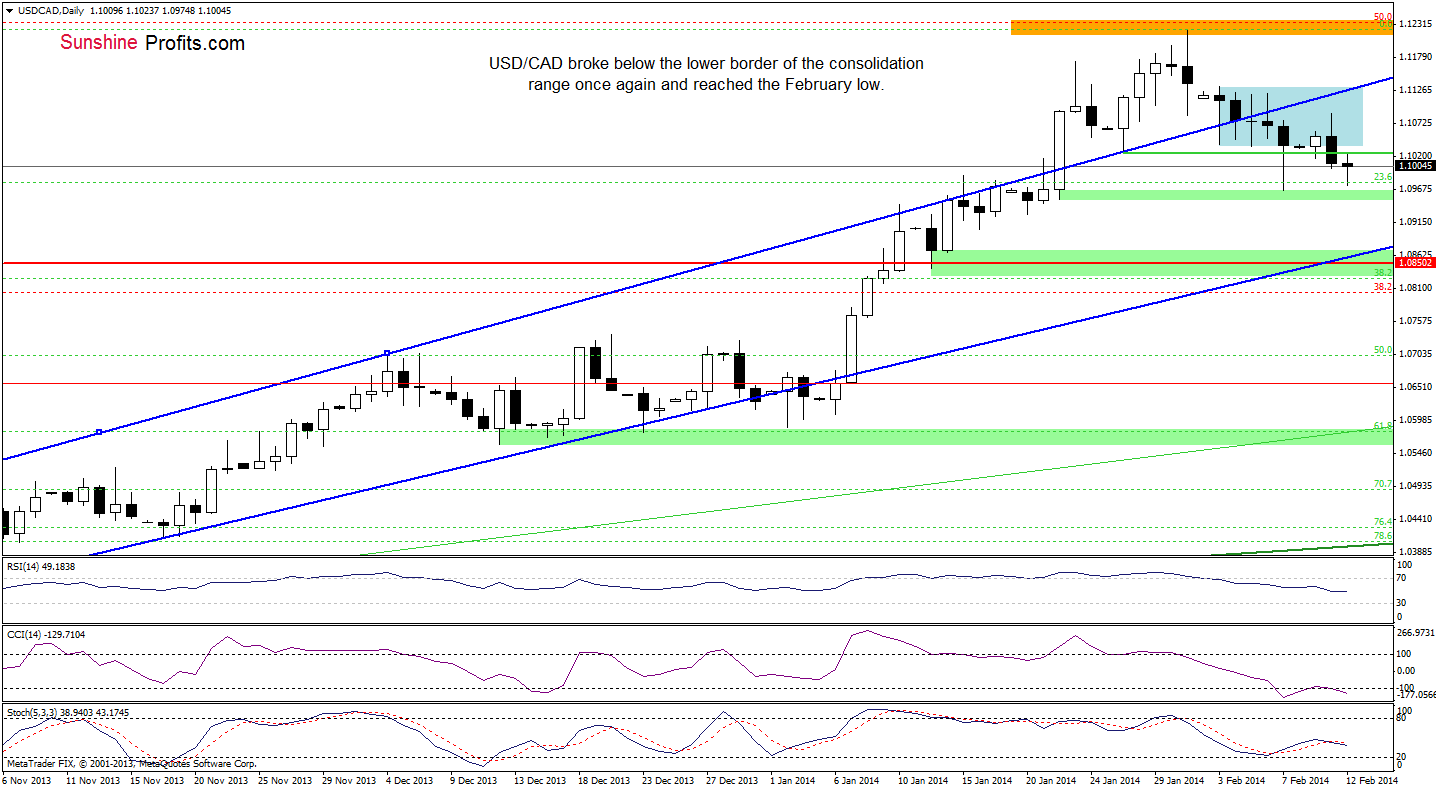Click the 1.09675 price axis value

point(1415,189)
